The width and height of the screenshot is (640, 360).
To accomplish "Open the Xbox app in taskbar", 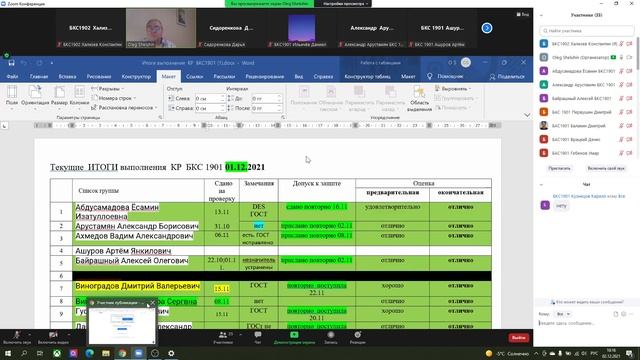I will (x=57, y=353).
